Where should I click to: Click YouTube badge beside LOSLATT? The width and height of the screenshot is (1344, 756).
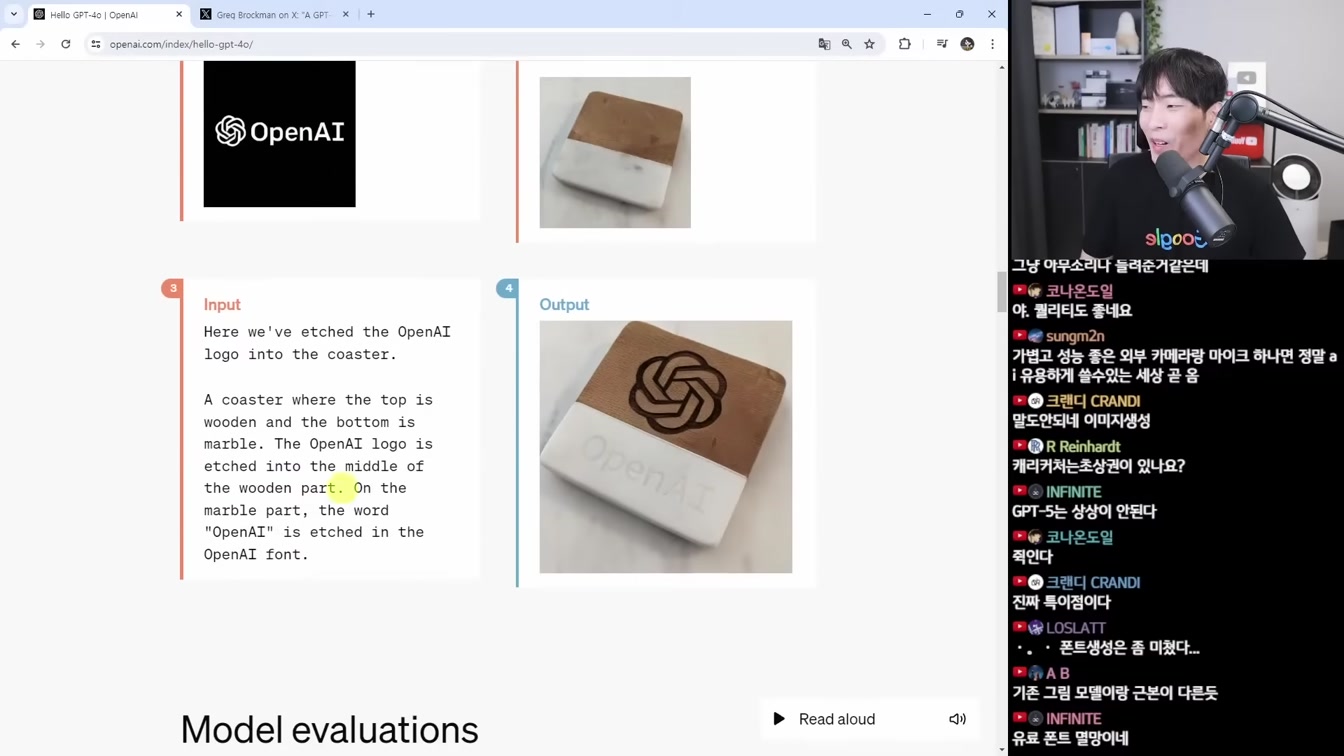[1020, 628]
